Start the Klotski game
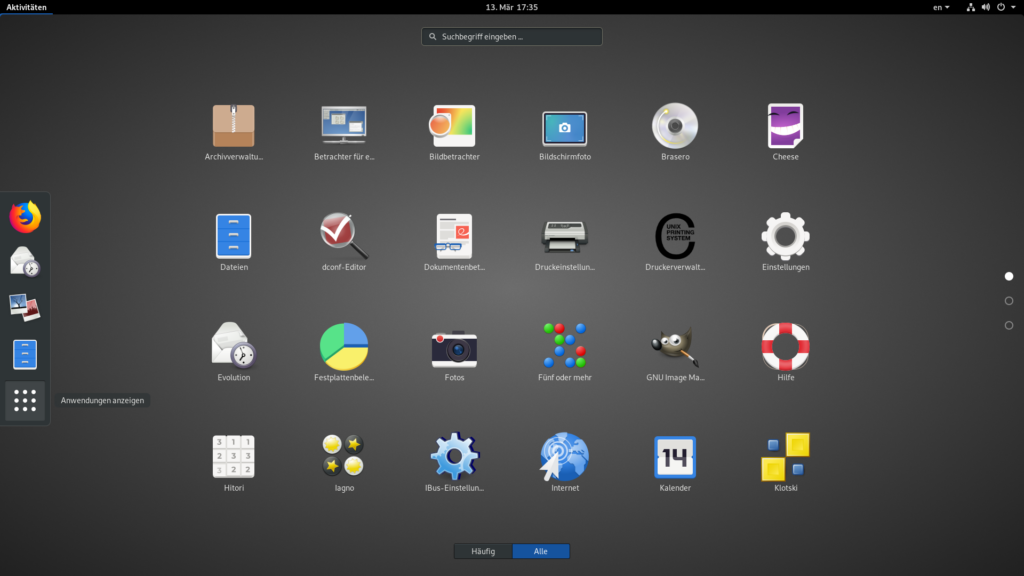The height and width of the screenshot is (576, 1024). point(785,463)
